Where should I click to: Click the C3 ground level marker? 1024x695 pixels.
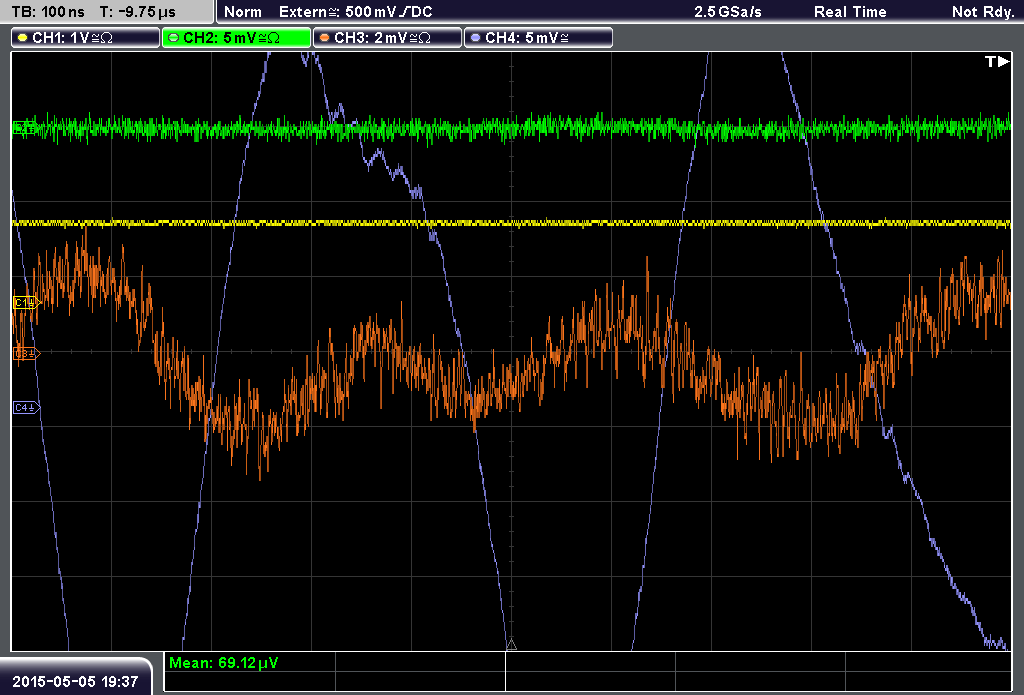(27, 353)
